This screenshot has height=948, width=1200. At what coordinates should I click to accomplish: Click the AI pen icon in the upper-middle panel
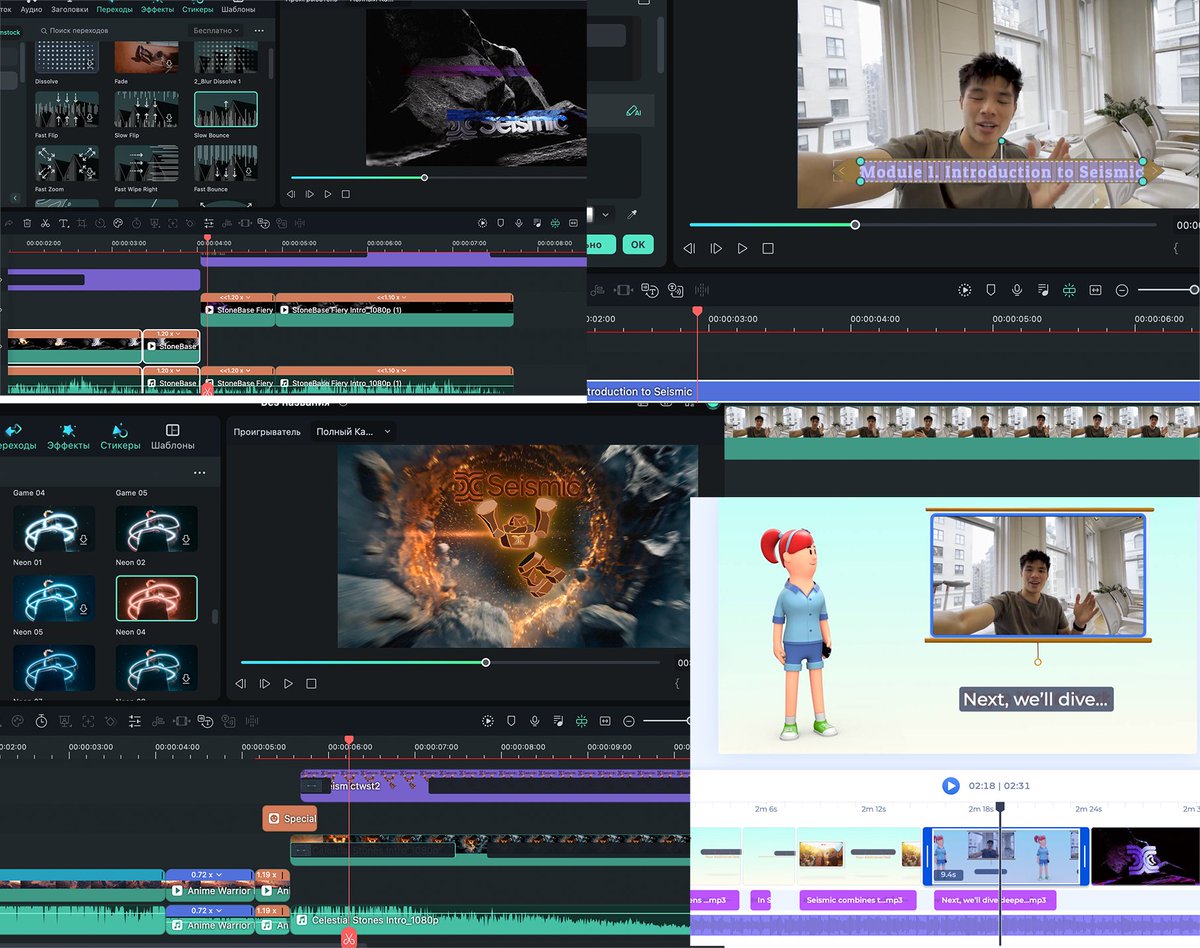(633, 110)
